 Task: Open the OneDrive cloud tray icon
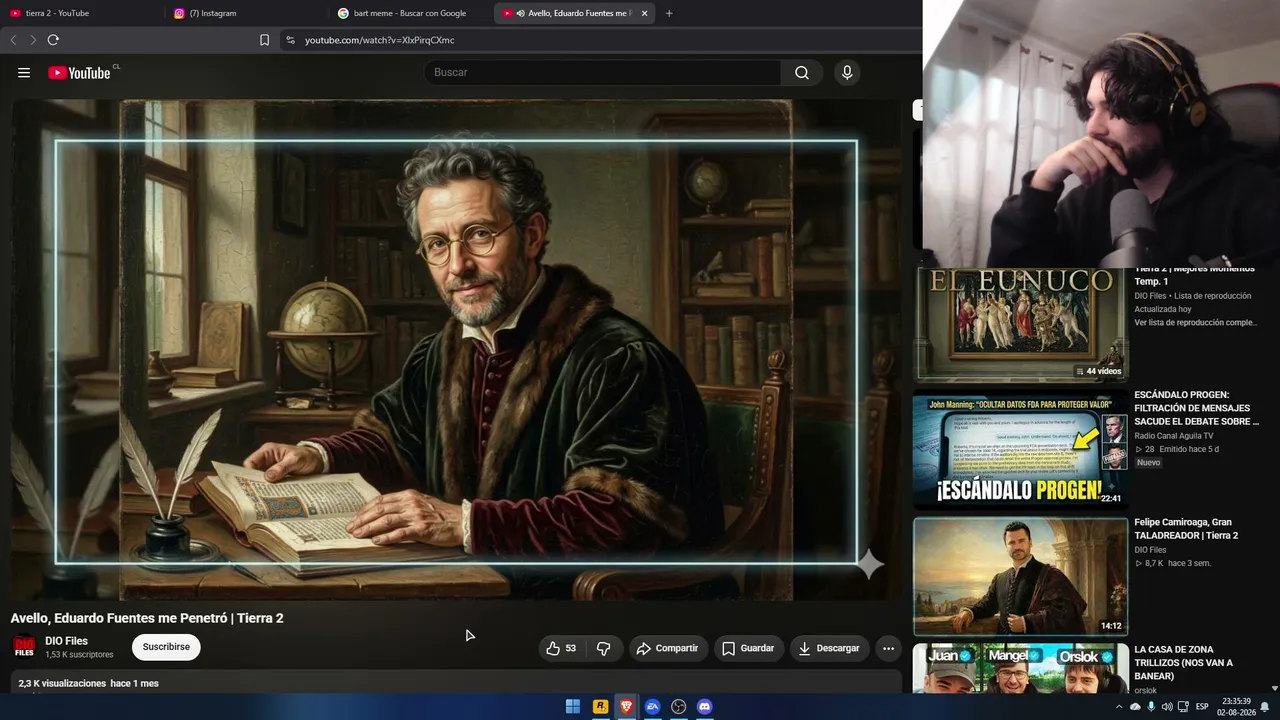1135,707
